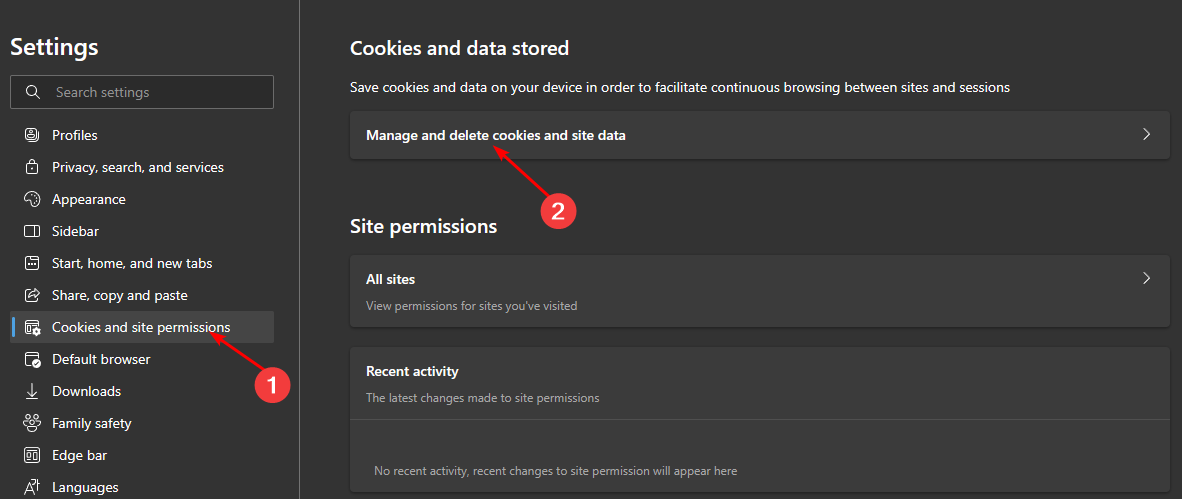Screen dimensions: 1182x499
Task: Select the Recent activity section header
Action: [412, 371]
